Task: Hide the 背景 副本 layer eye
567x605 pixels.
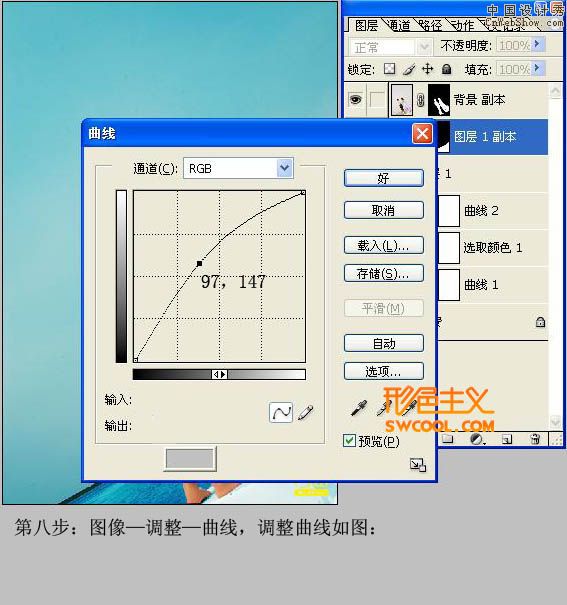Action: 355,100
